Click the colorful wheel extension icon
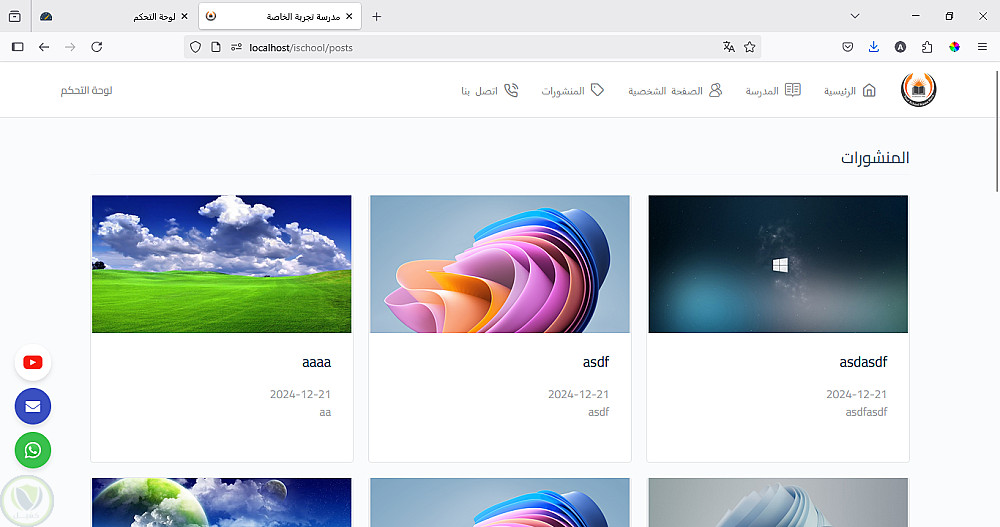Viewport: 1000px width, 527px height. (x=954, y=47)
